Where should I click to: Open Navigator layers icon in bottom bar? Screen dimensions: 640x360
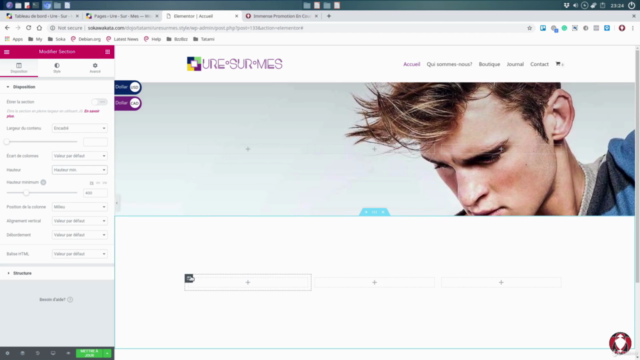click(x=22, y=353)
